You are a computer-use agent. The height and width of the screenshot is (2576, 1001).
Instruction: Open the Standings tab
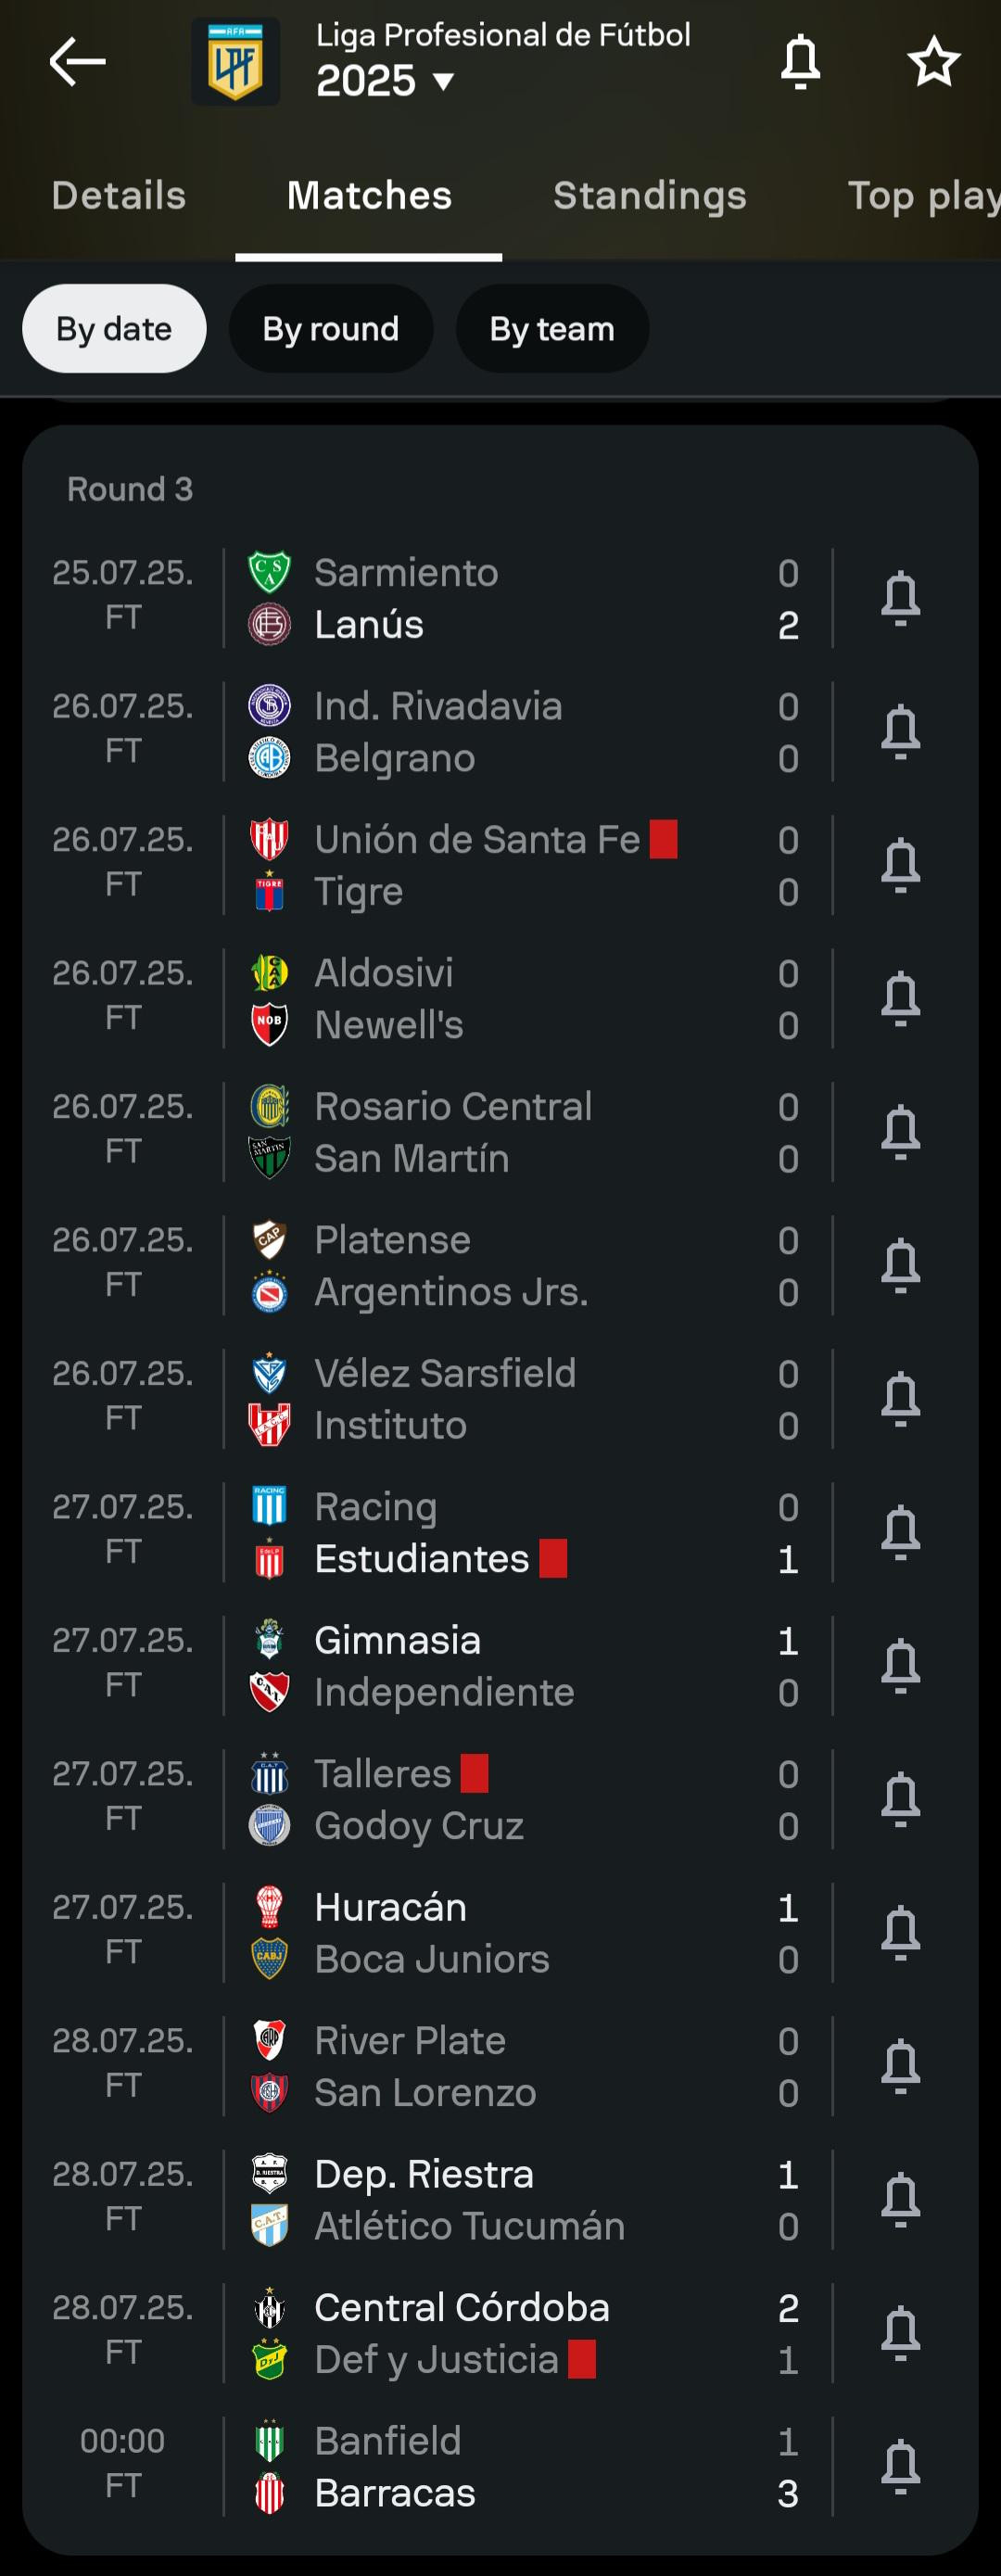click(649, 196)
